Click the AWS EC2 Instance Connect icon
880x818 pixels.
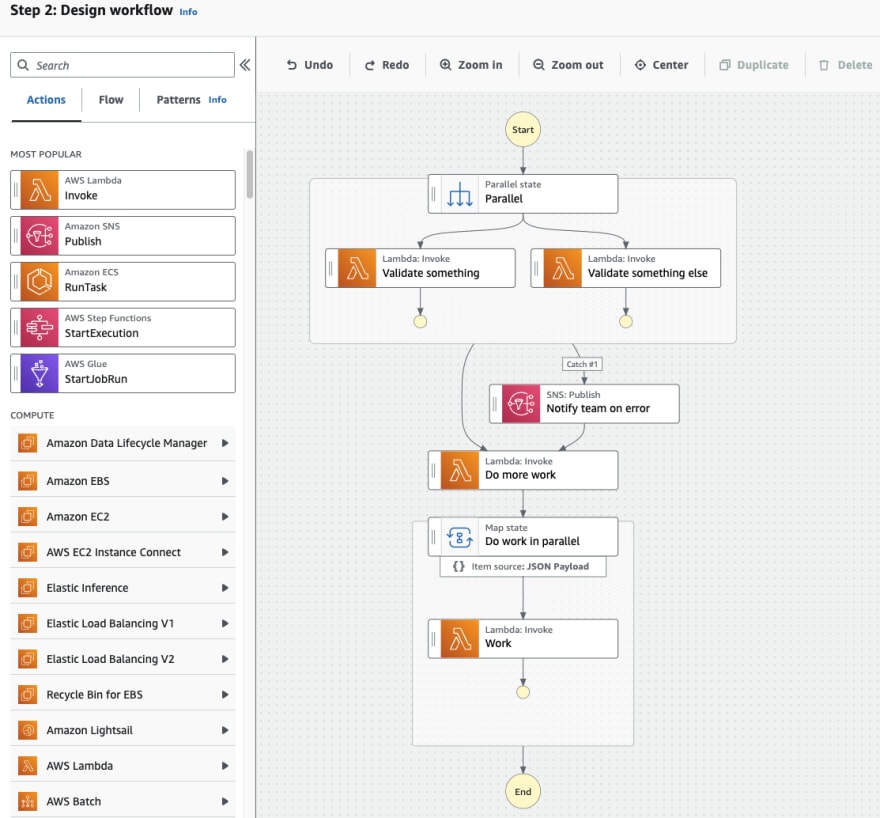[x=28, y=552]
